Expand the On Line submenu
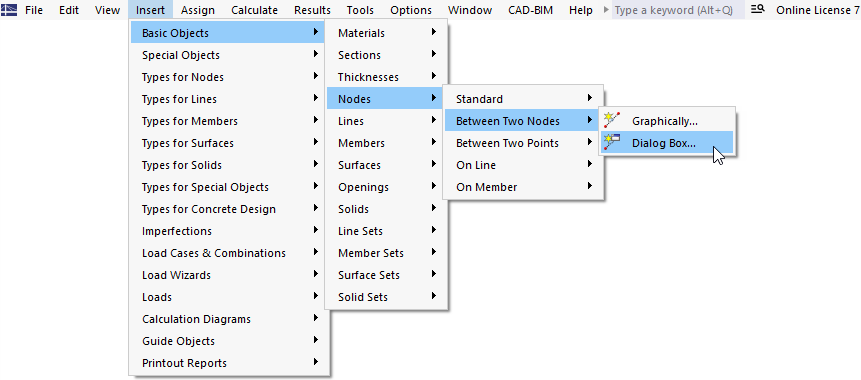 (x=523, y=165)
